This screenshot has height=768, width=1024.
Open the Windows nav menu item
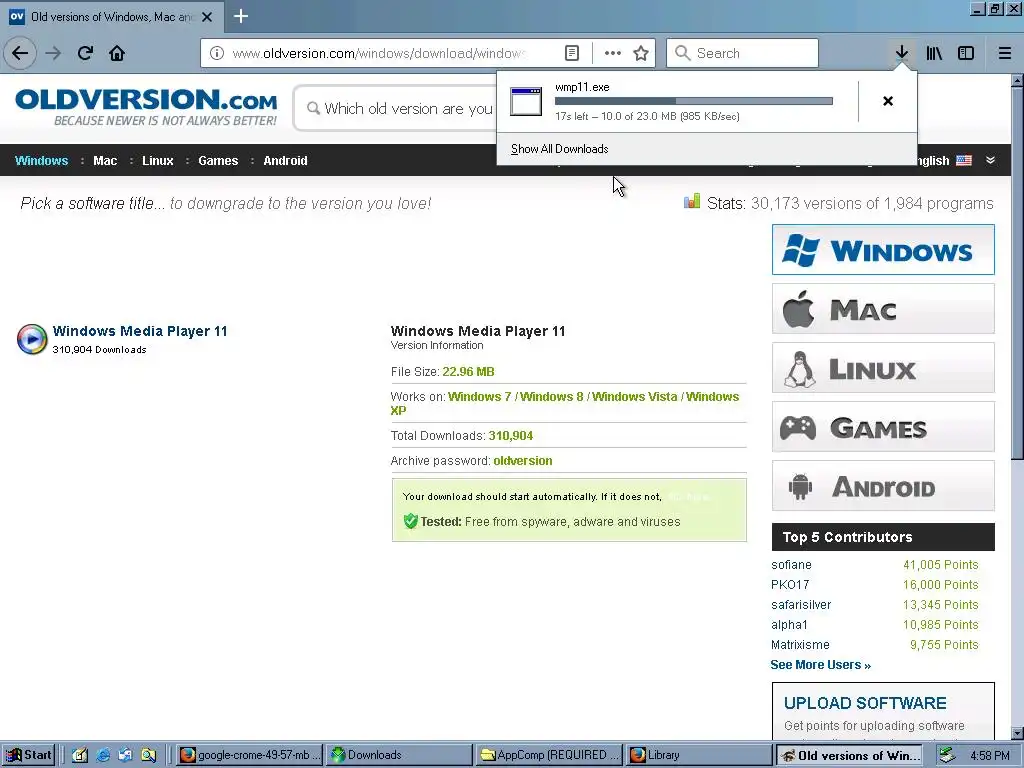pos(41,161)
